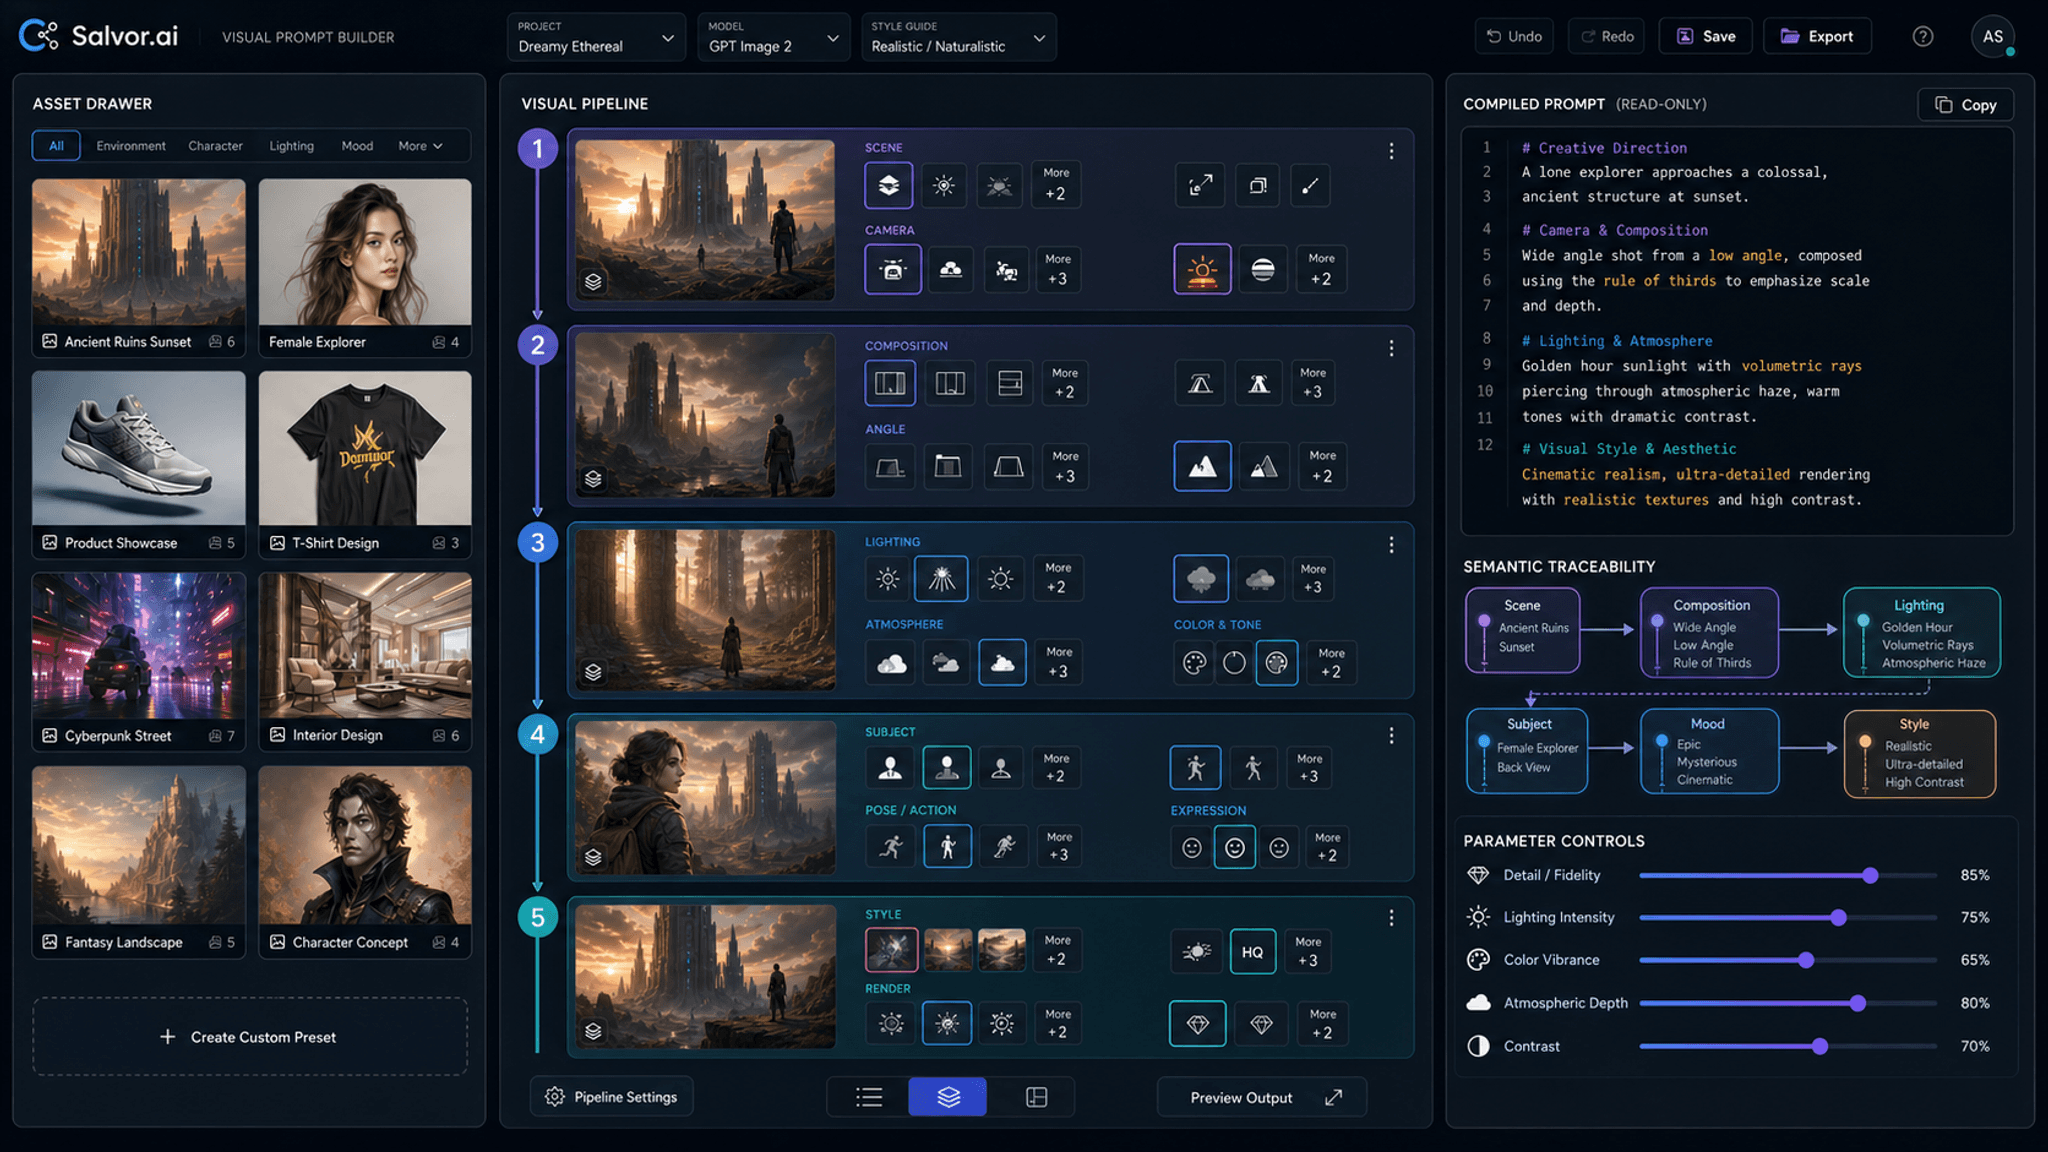Viewport: 2048px width, 1152px height.
Task: Switch to the grid layout view toggle
Action: (1036, 1098)
